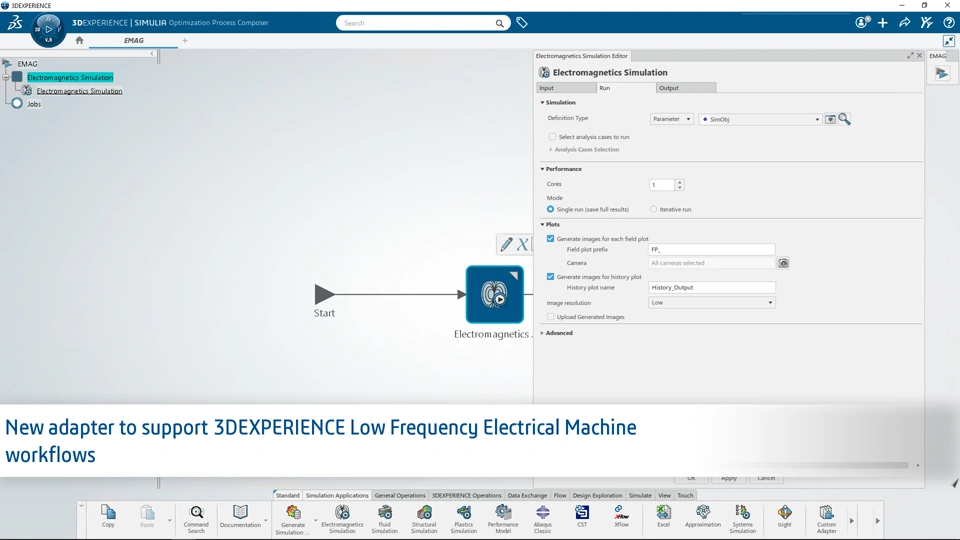Click the History plot name field
The image size is (960, 540).
(x=711, y=288)
